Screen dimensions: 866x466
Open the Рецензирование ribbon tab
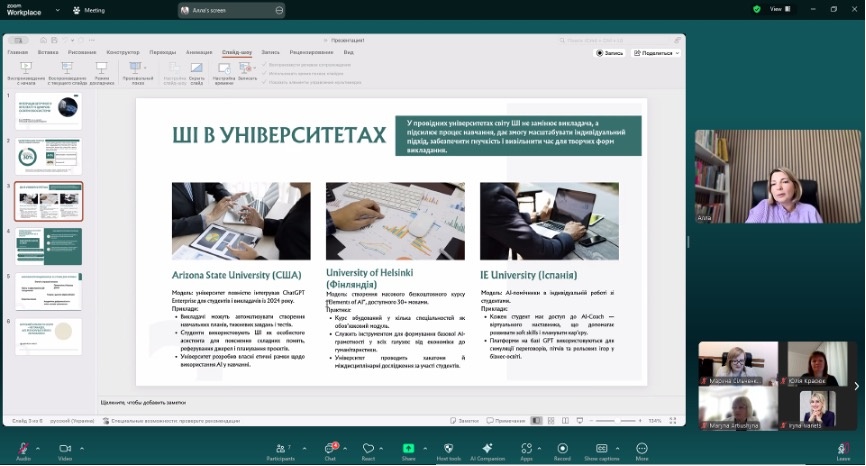(x=311, y=52)
